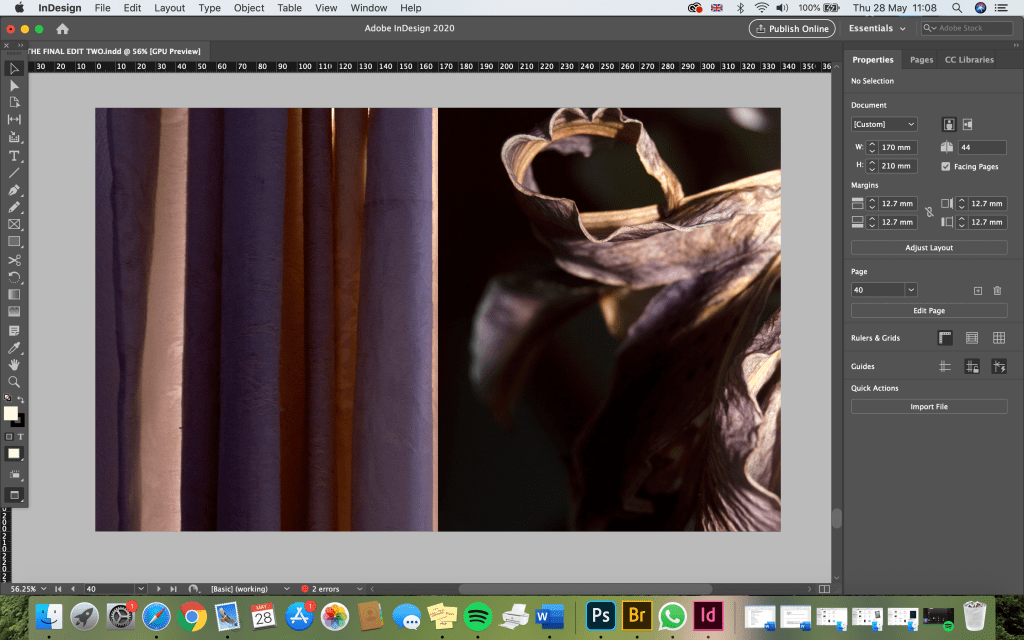The height and width of the screenshot is (640, 1024).
Task: Activate the Hand tool
Action: [14, 365]
